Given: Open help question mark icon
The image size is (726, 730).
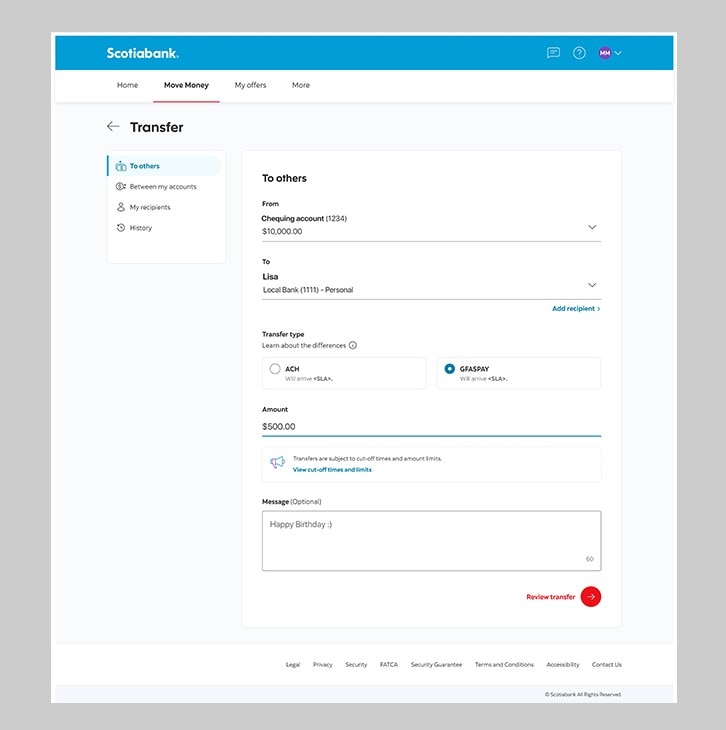Looking at the screenshot, I should point(579,53).
